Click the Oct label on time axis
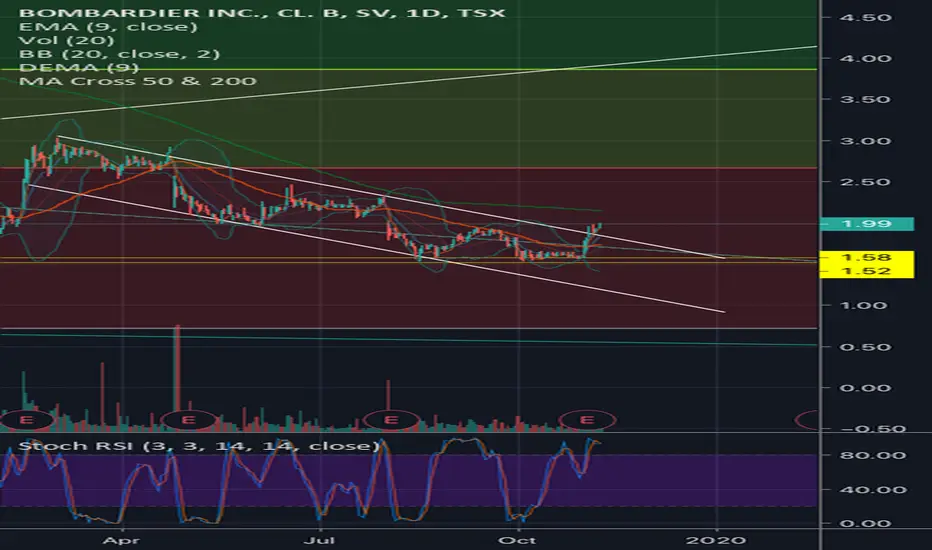Image resolution: width=932 pixels, height=550 pixels. tap(518, 540)
